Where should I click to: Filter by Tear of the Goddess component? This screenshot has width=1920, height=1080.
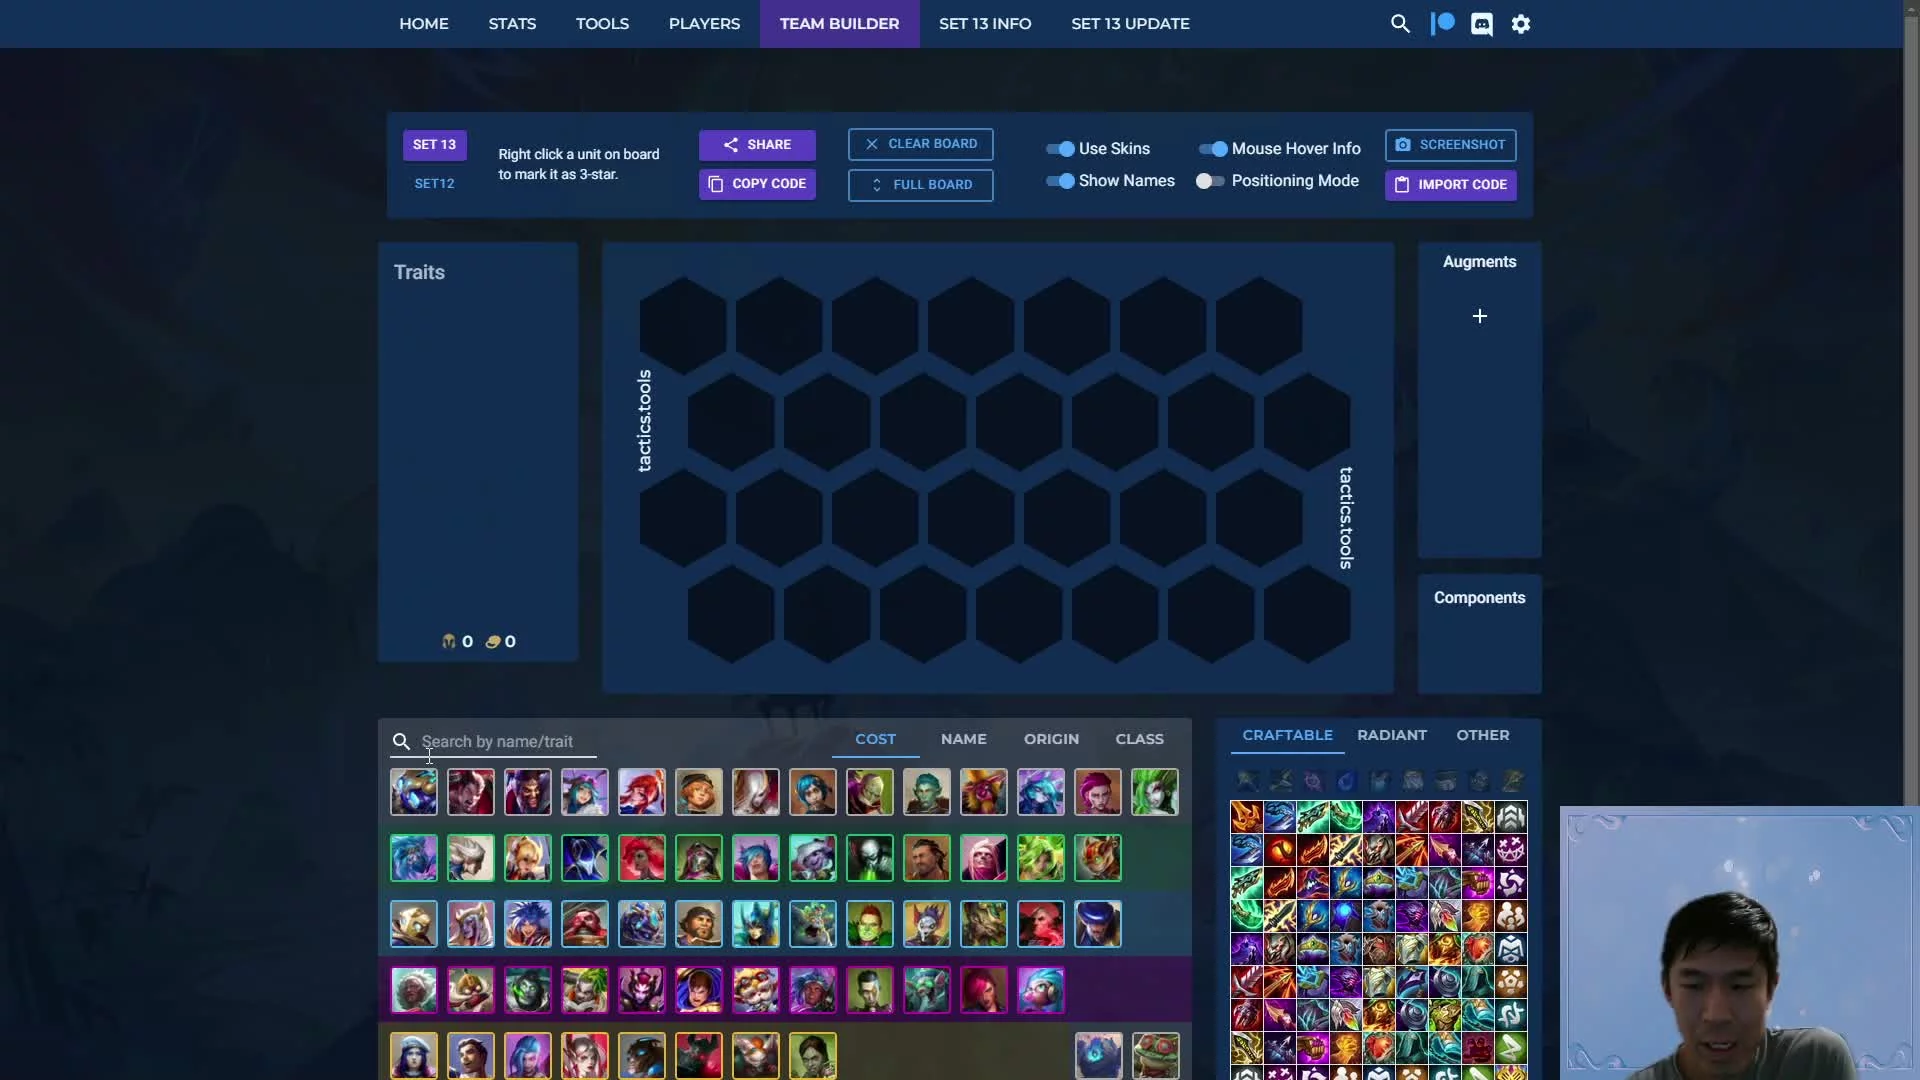pos(1346,780)
